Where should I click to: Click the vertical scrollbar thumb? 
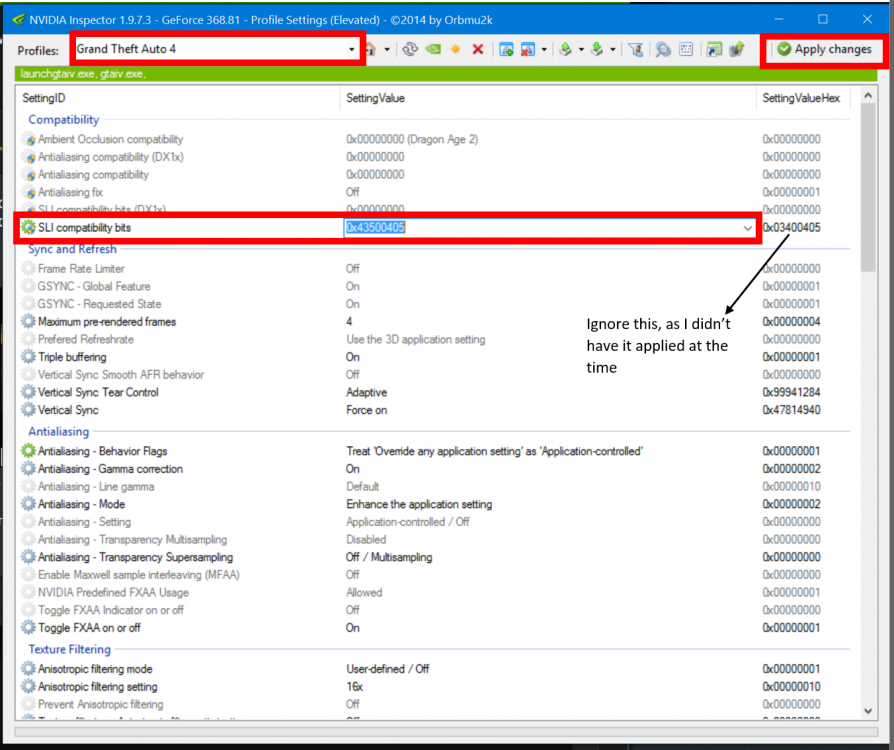point(868,188)
